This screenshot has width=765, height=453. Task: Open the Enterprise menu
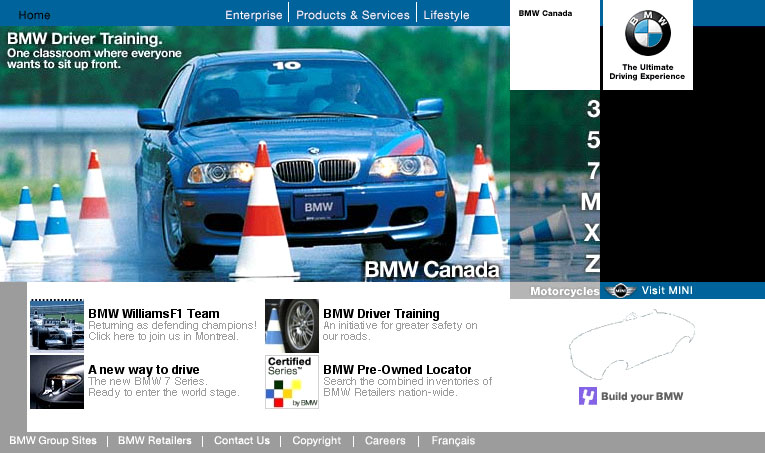254,15
